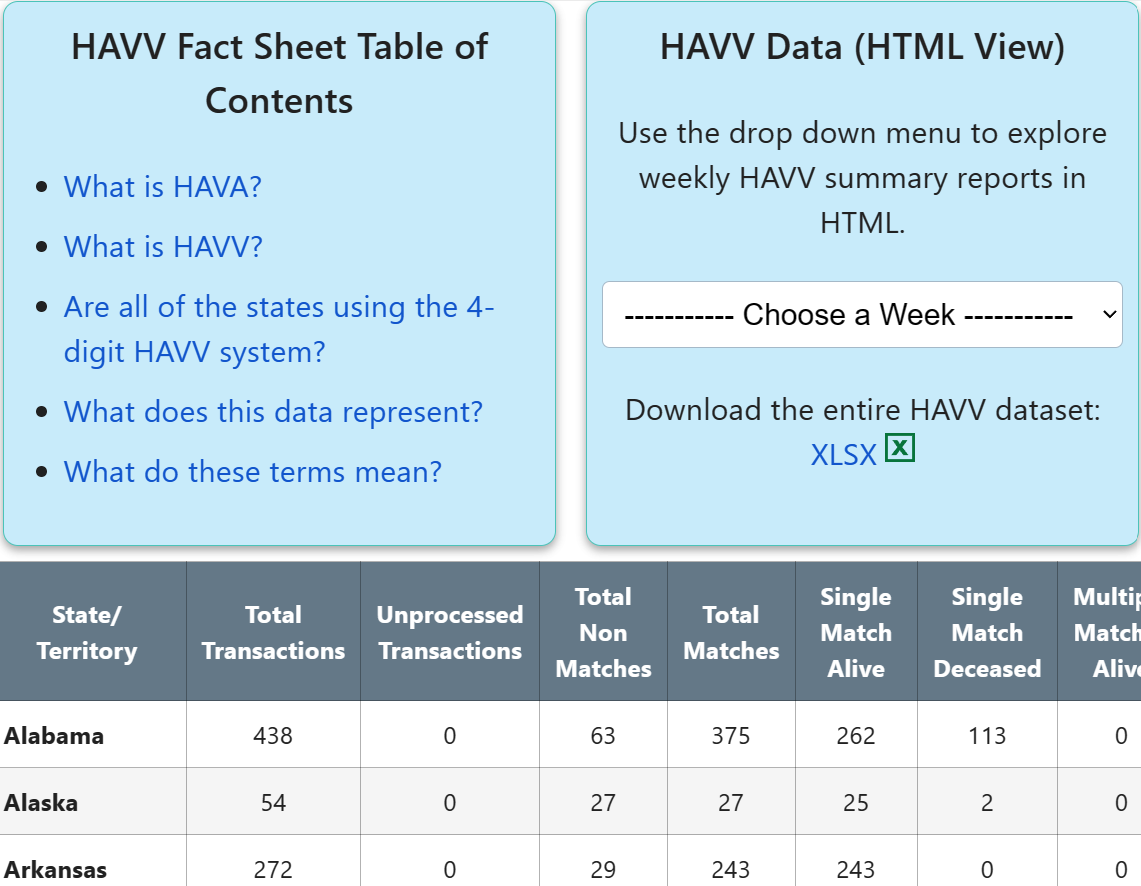1141x886 pixels.
Task: Click the dropdown chevron arrow
Action: [x=1109, y=314]
